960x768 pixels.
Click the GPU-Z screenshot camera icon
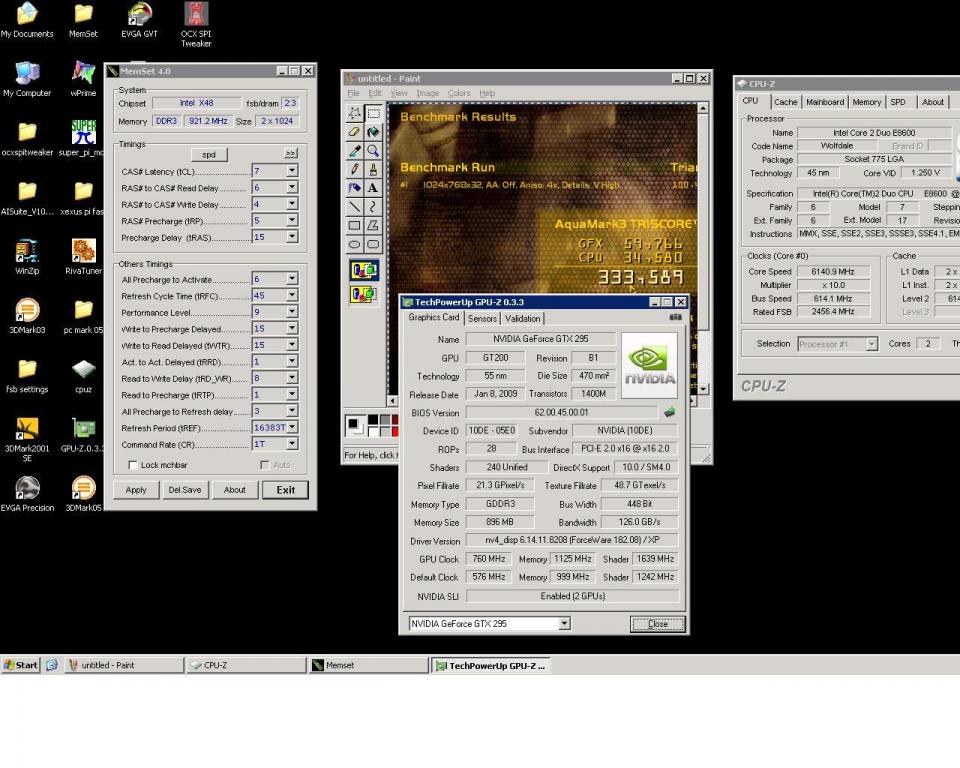tap(675, 317)
